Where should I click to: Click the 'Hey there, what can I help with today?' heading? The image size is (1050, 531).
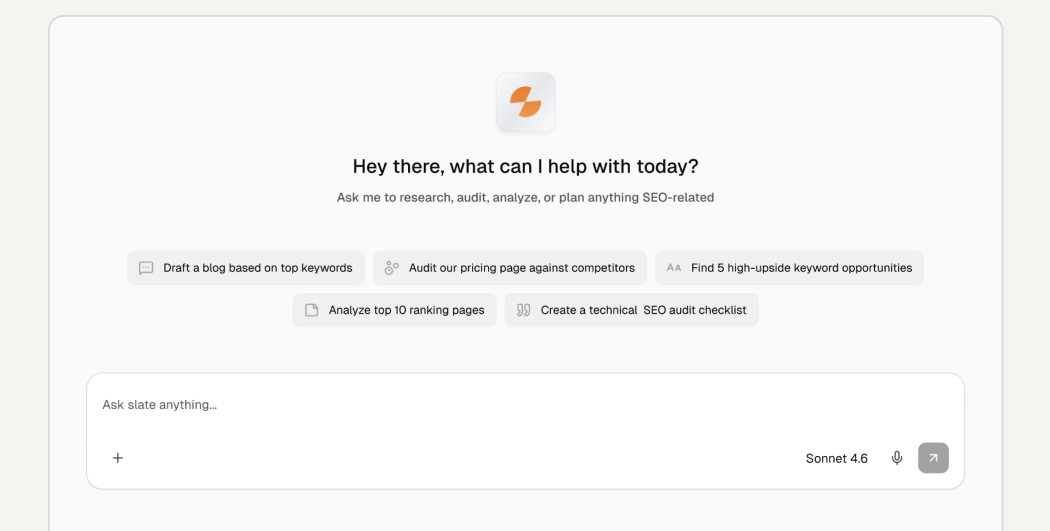point(526,166)
